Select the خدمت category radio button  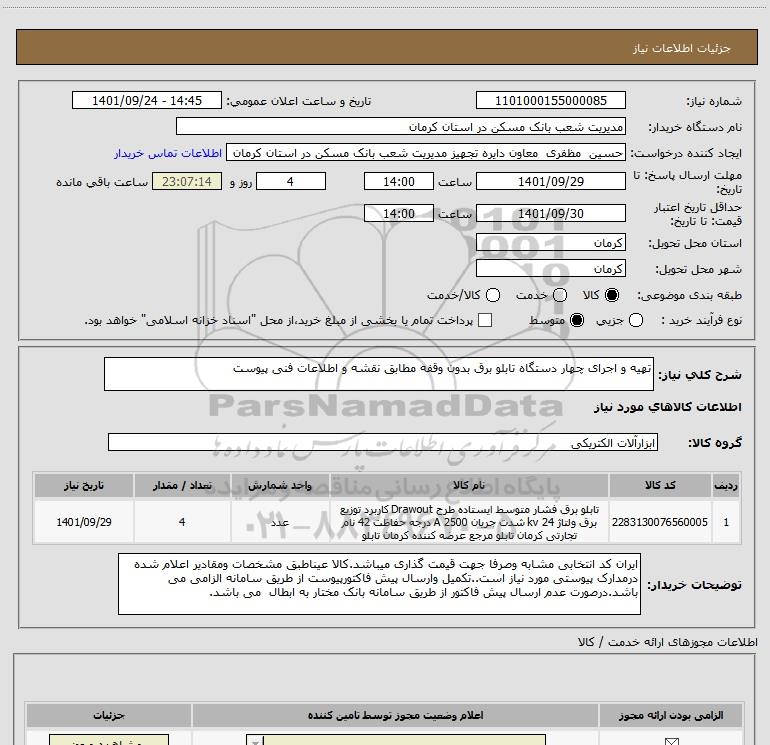560,295
